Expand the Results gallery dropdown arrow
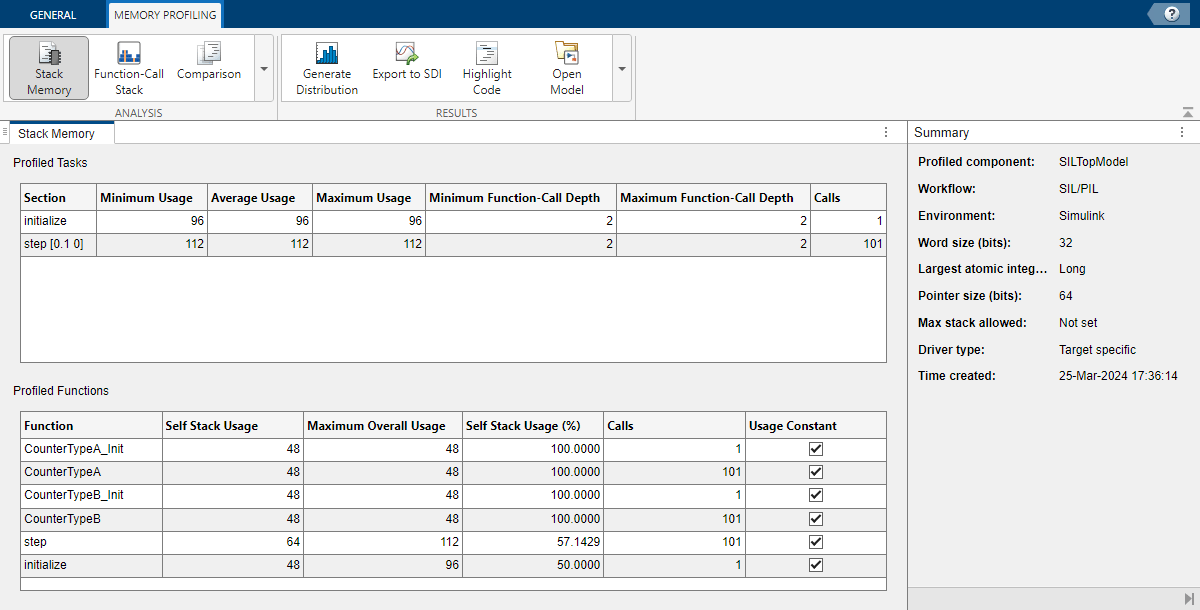This screenshot has height=610, width=1200. tap(622, 69)
